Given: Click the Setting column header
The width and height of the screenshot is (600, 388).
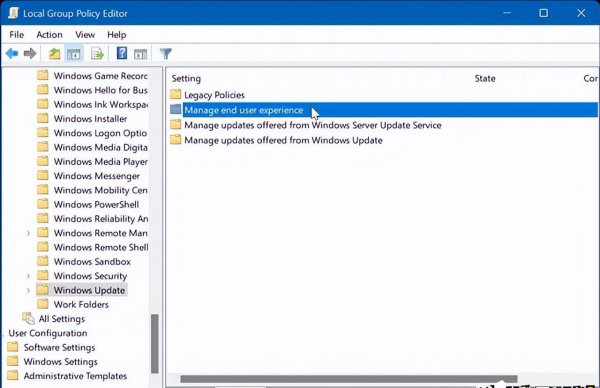Looking at the screenshot, I should [x=186, y=78].
